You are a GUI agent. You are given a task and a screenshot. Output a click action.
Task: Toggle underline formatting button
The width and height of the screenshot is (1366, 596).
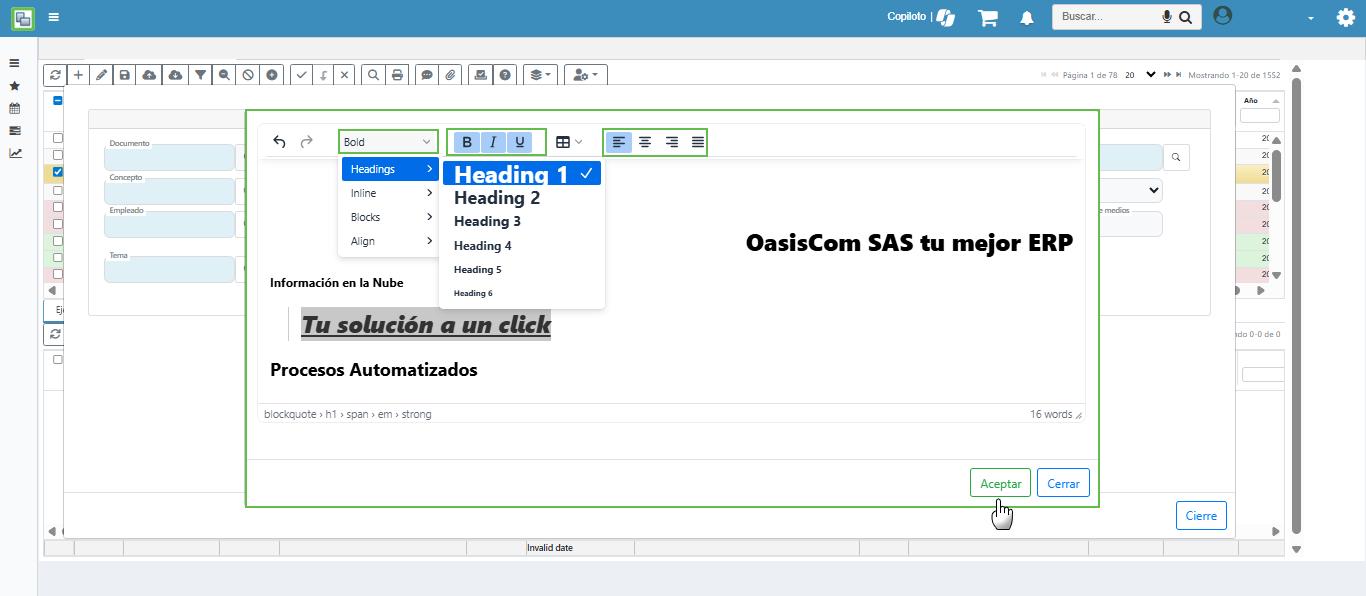(x=519, y=142)
